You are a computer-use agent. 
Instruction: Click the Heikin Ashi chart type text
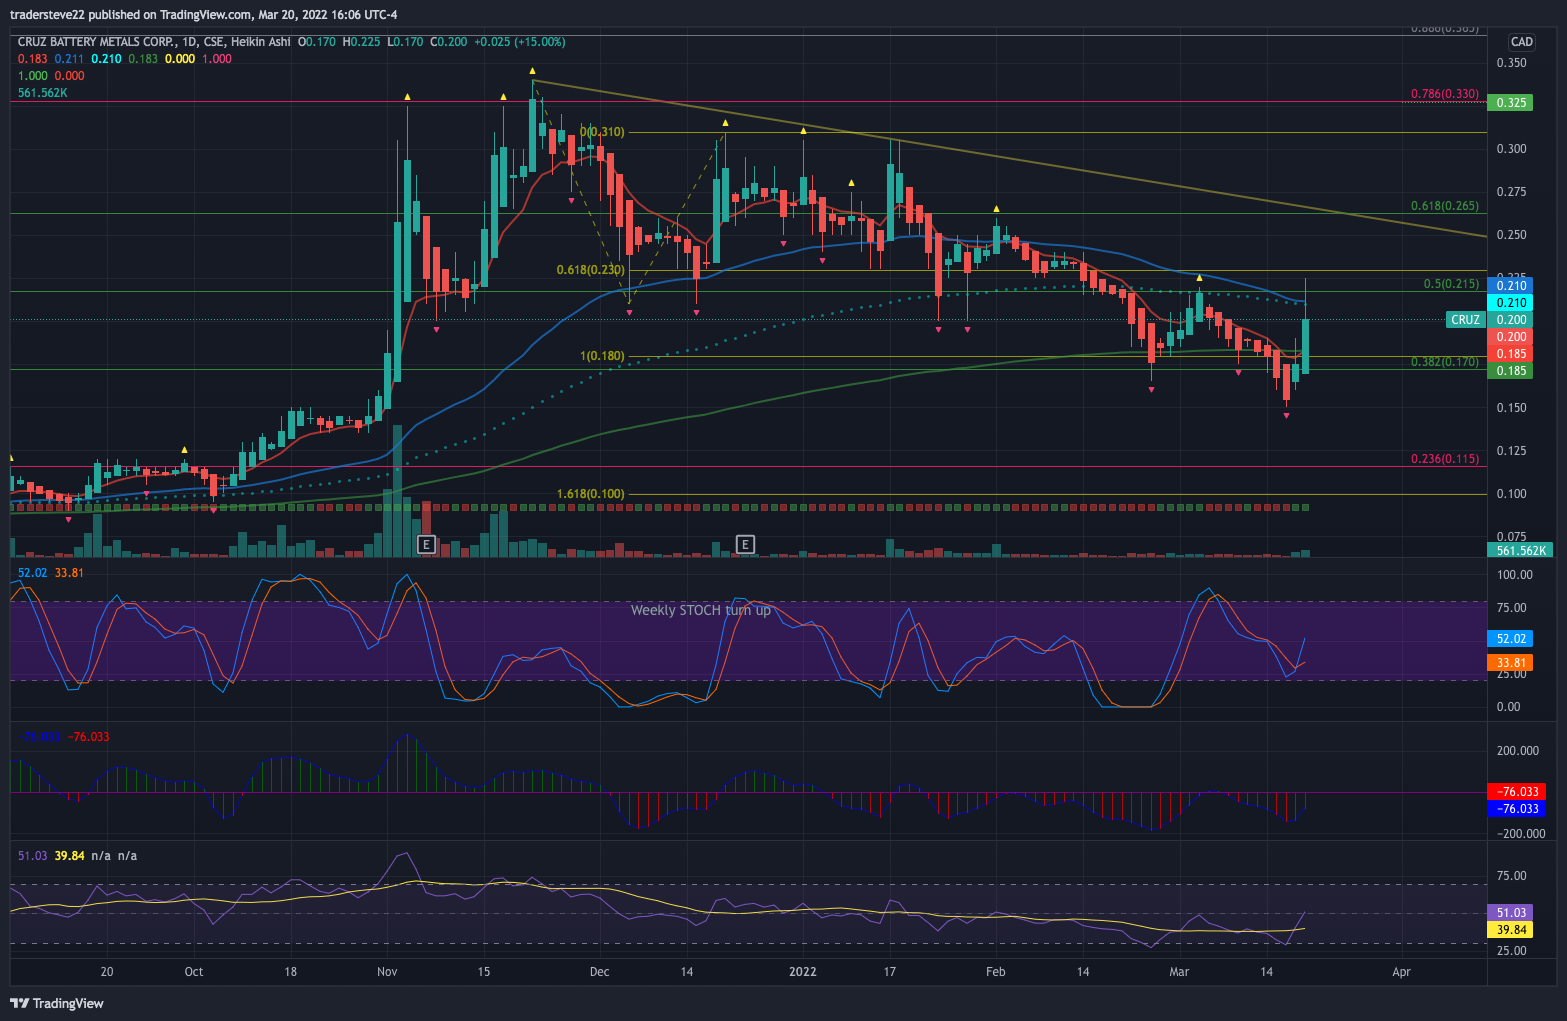pos(260,42)
